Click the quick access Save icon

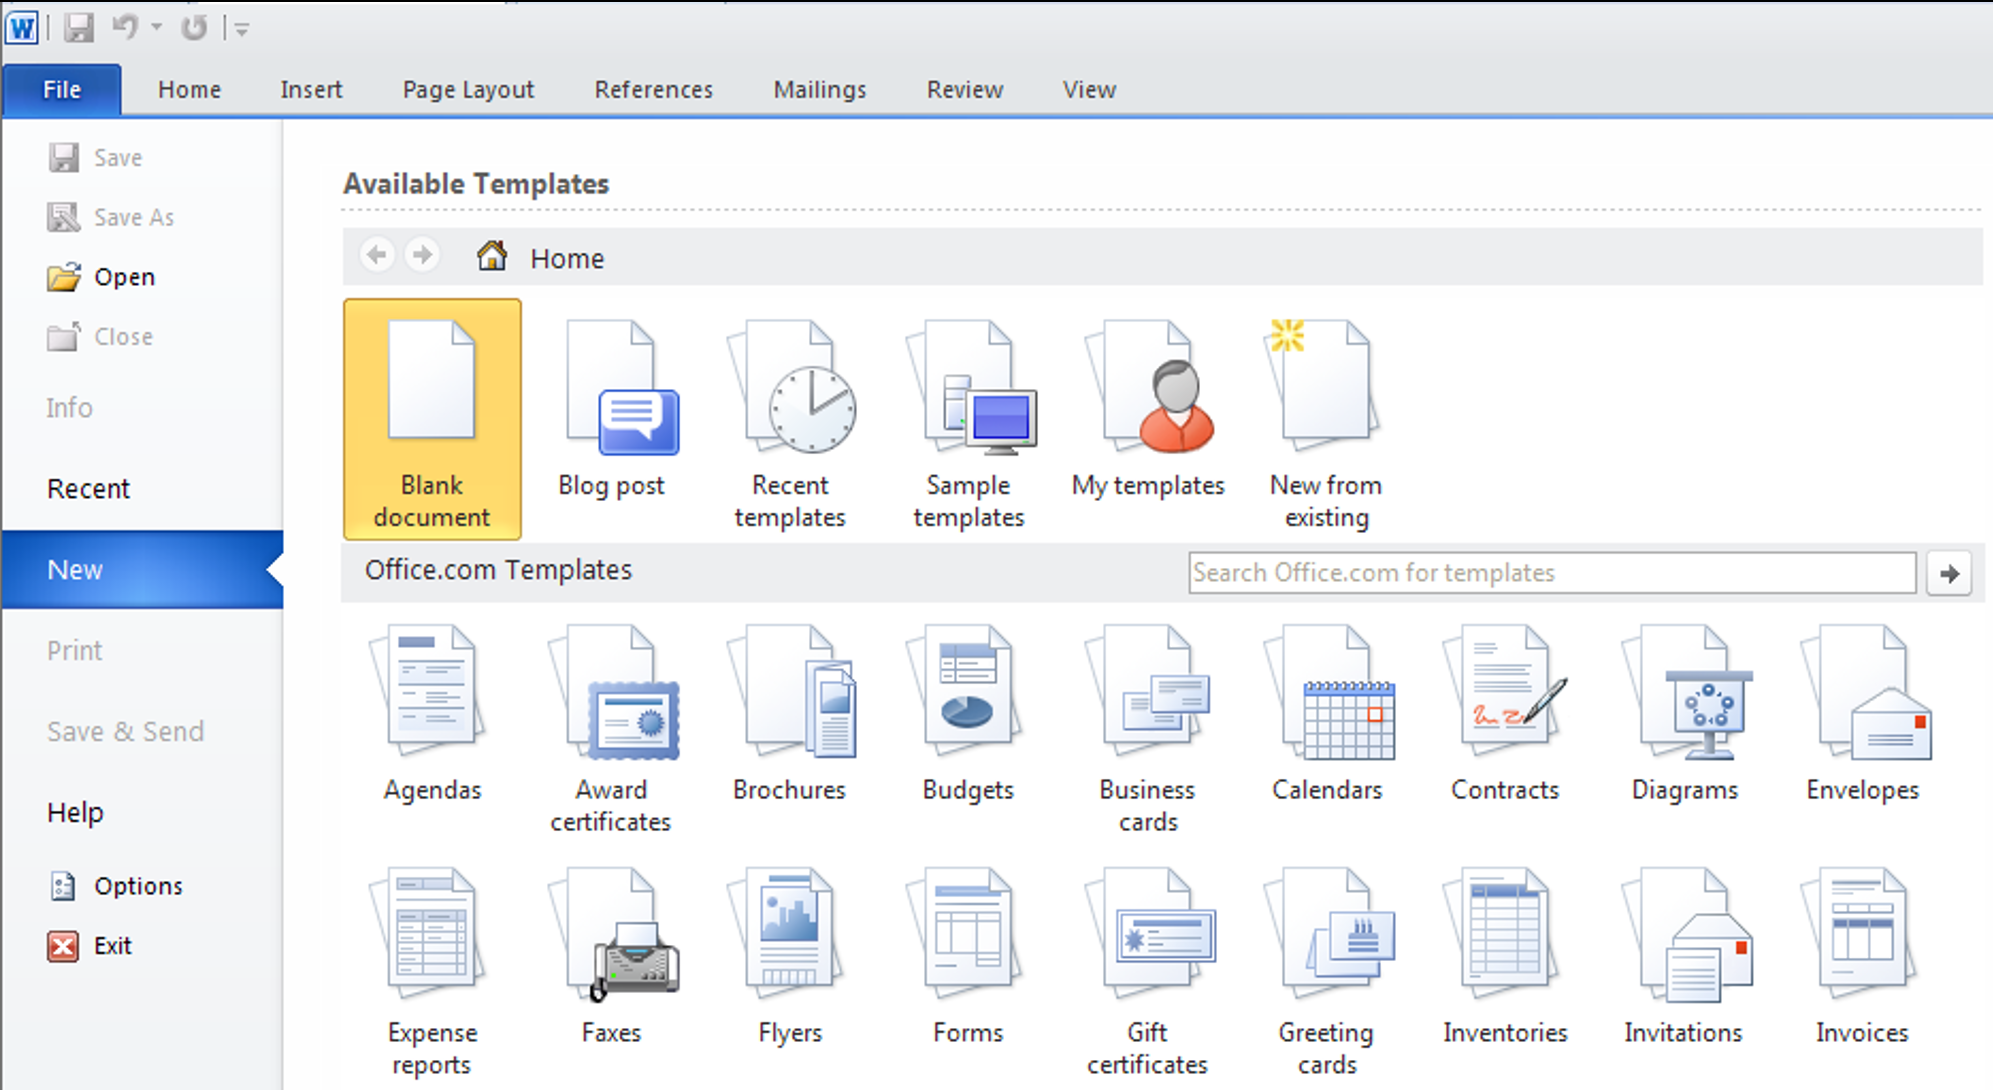pos(78,28)
